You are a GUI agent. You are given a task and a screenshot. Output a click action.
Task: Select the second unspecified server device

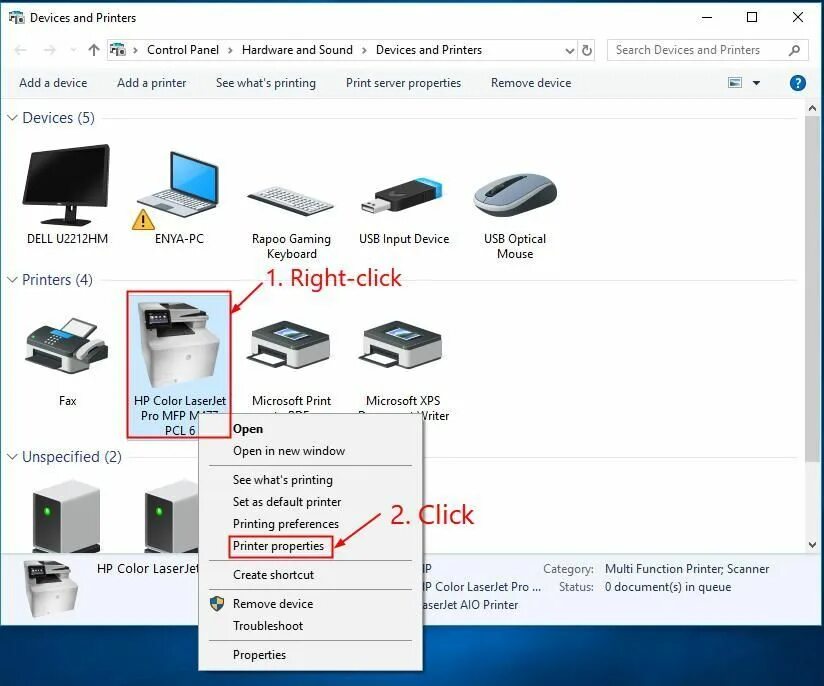171,516
